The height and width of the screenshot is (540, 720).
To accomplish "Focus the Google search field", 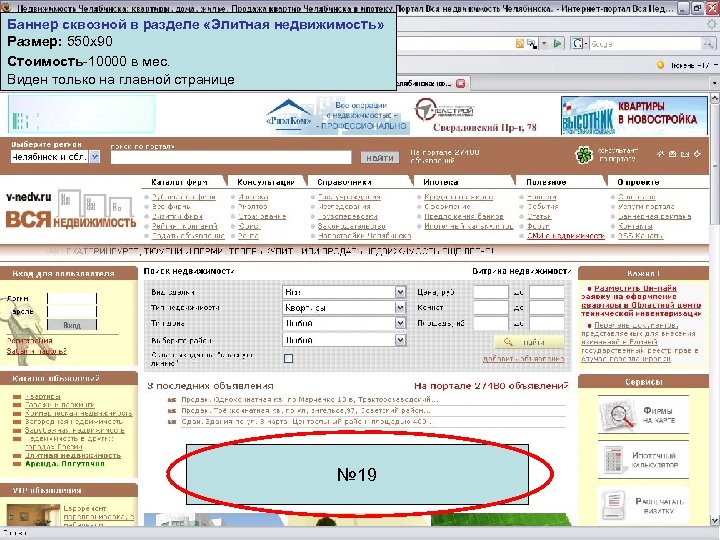I will [646, 44].
